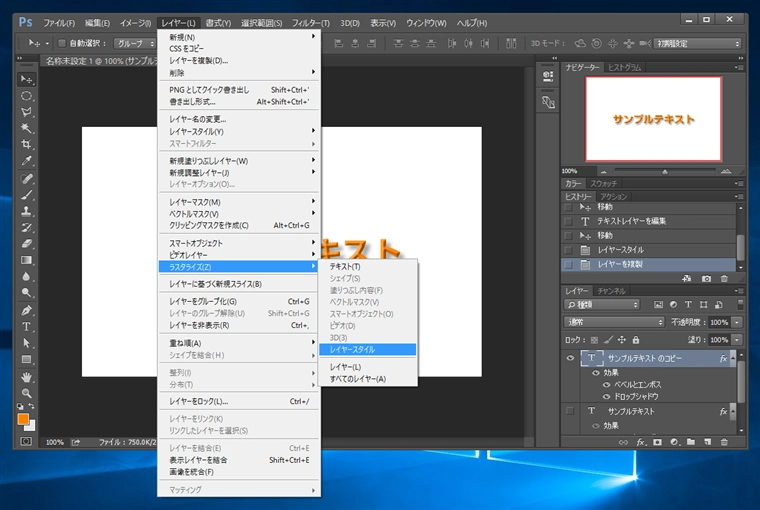The height and width of the screenshot is (510, 760).
Task: Select the Brush tool
Action: point(26,195)
